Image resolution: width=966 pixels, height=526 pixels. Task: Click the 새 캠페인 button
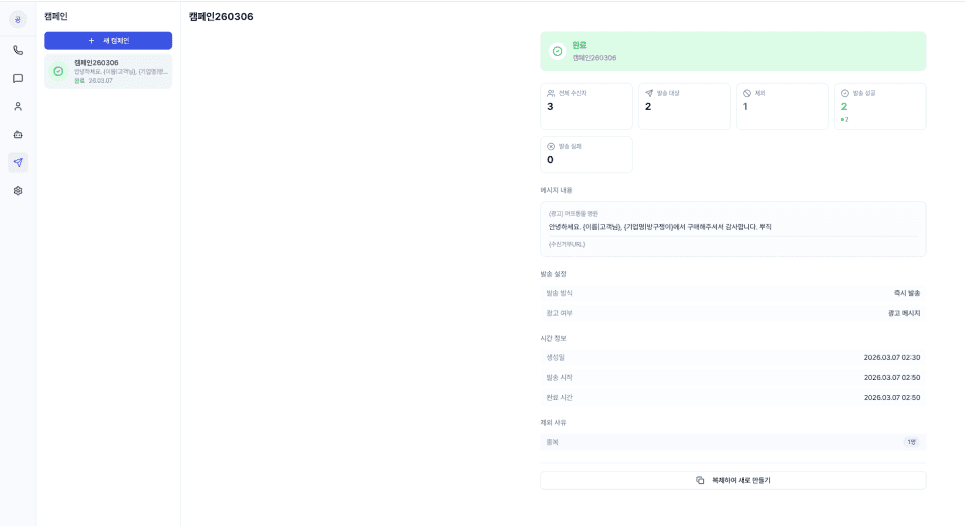click(108, 41)
